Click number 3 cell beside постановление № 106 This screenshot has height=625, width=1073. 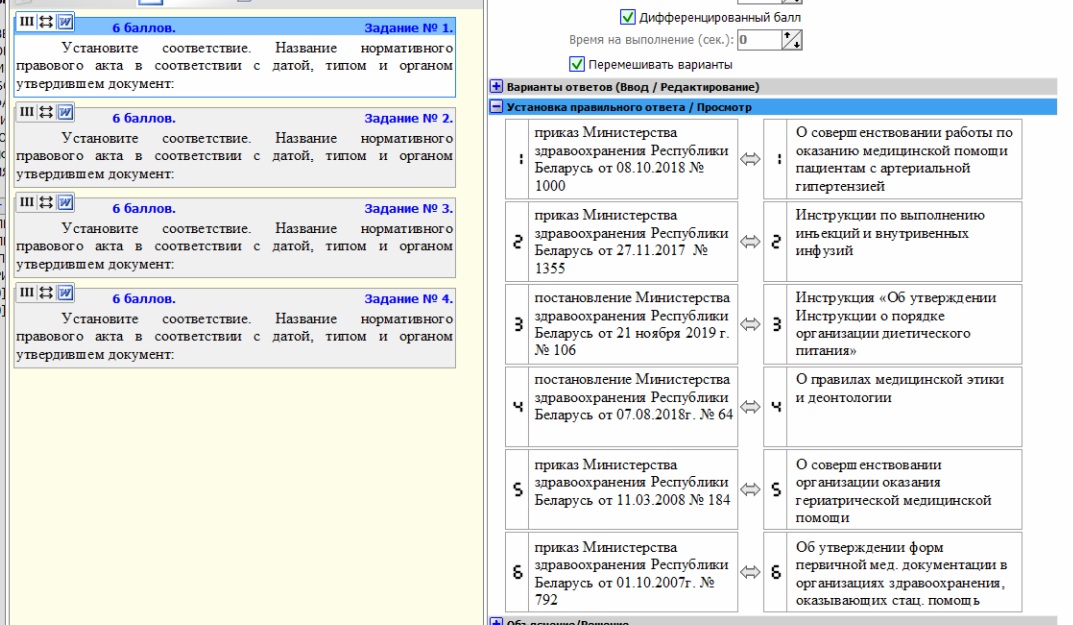point(517,324)
